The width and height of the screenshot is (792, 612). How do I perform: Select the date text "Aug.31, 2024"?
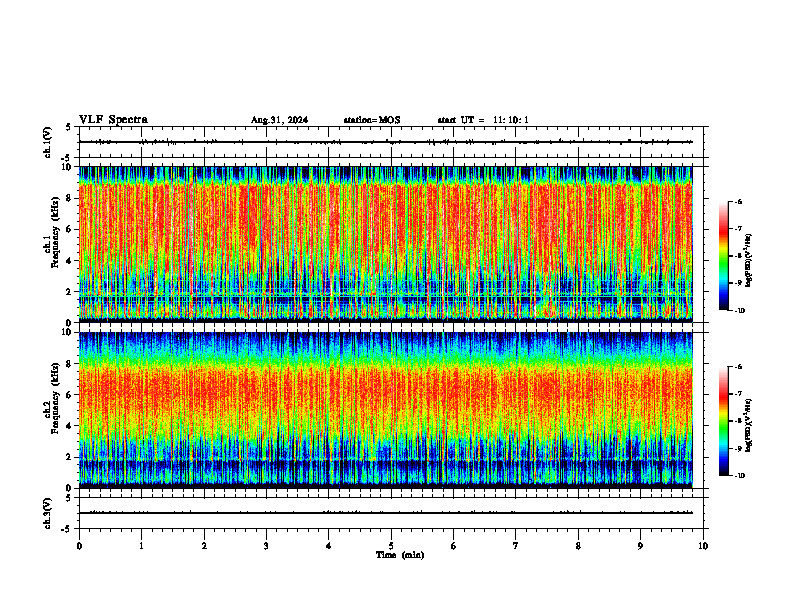pos(279,120)
